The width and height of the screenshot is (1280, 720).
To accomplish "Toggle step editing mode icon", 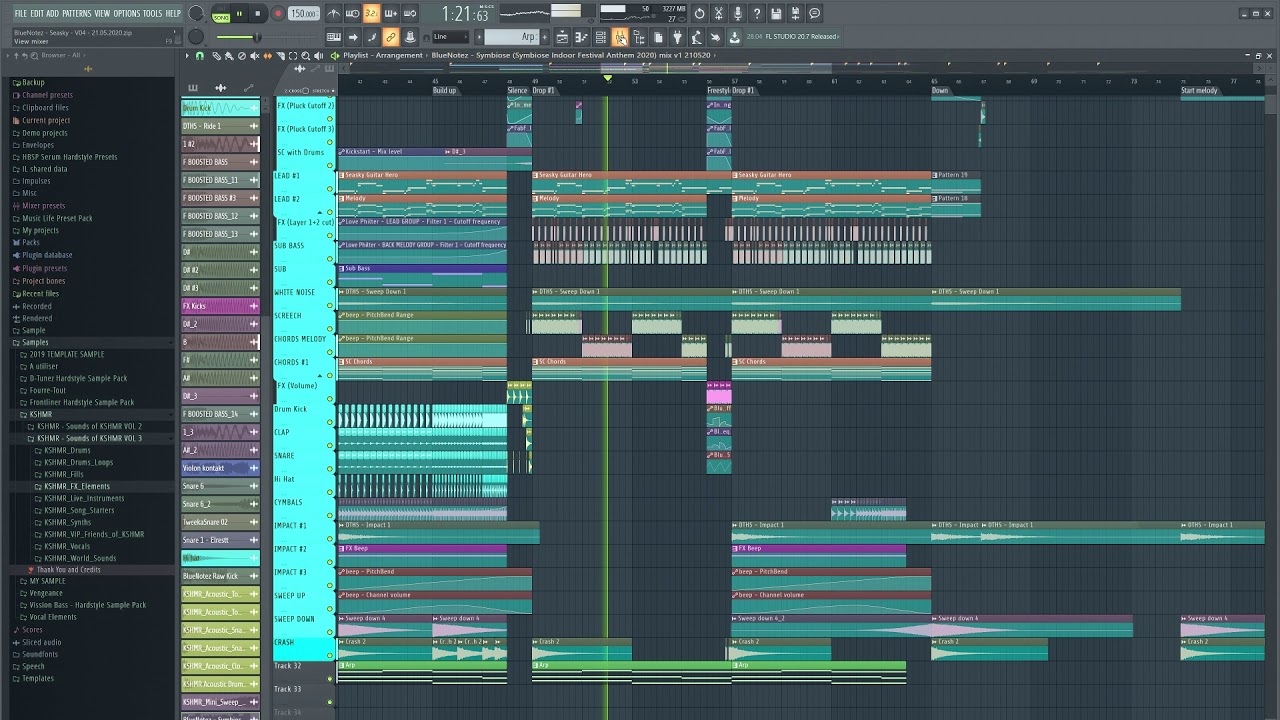I will point(371,37).
